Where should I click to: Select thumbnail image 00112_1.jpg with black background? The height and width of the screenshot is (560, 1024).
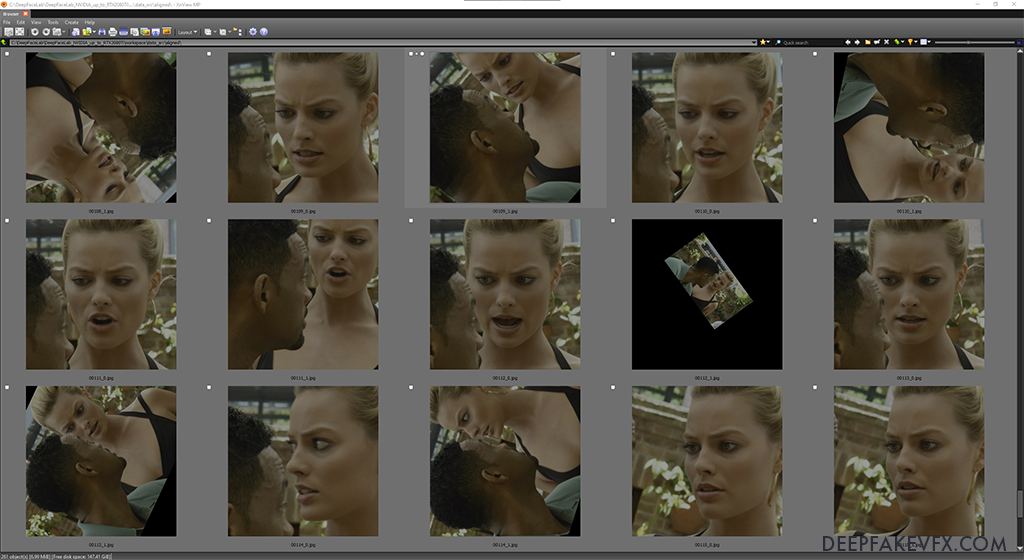(707, 294)
